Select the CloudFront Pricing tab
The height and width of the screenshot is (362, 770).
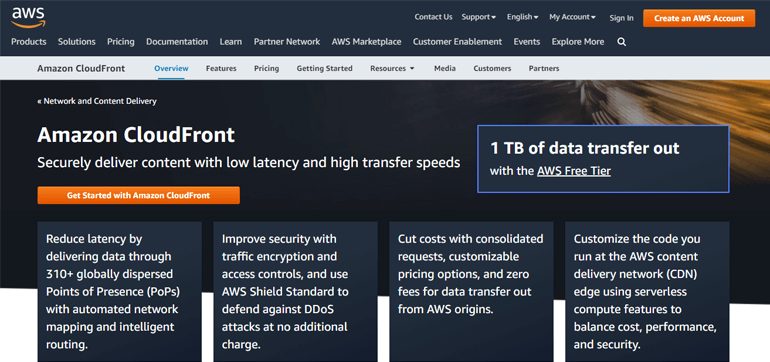(267, 68)
